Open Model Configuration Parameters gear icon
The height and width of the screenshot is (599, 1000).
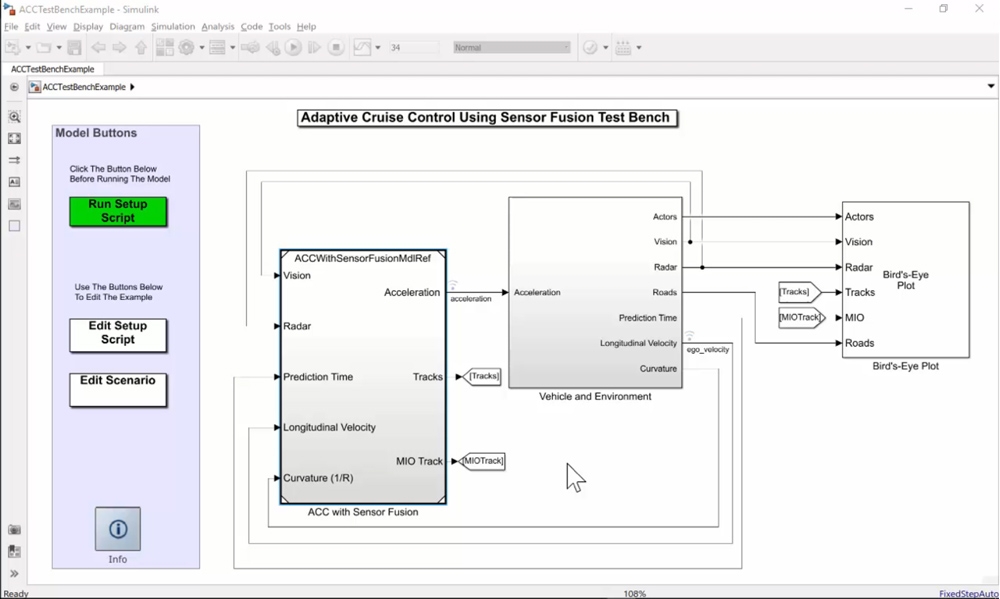point(186,47)
